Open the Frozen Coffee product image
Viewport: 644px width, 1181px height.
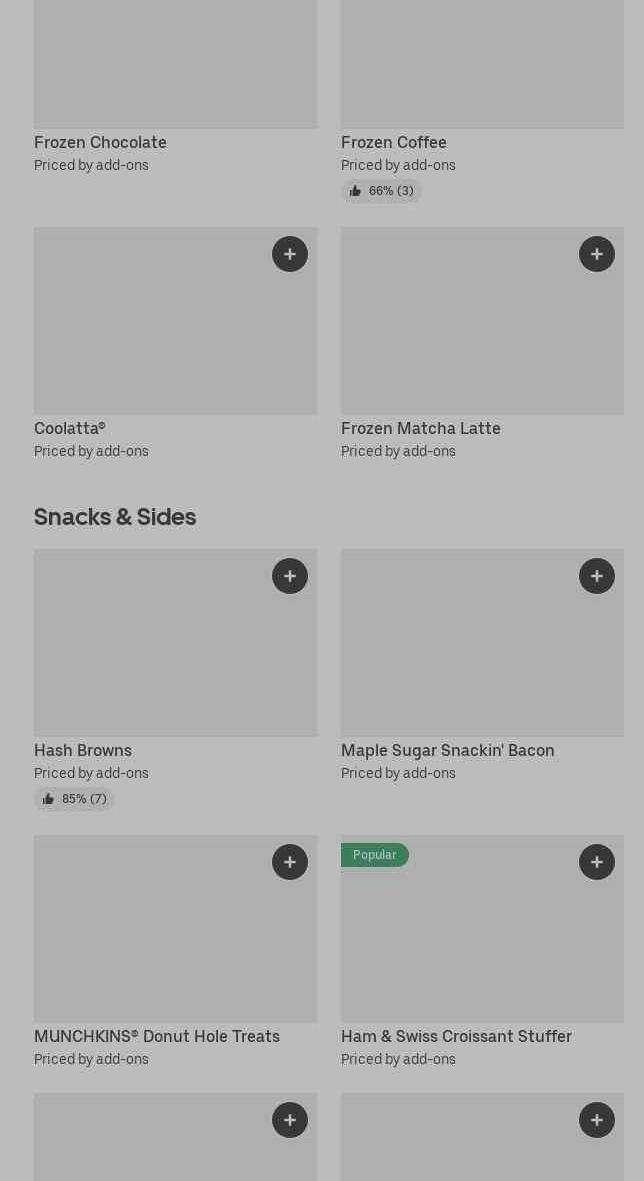482,60
